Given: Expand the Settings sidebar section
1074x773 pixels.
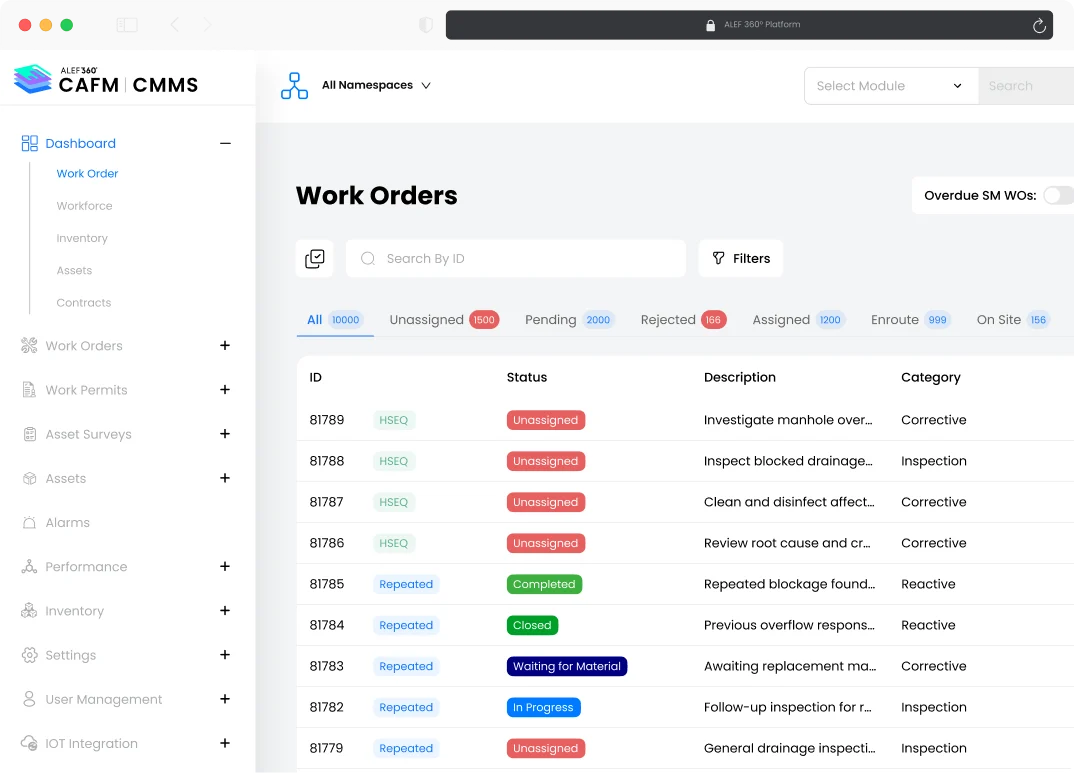Looking at the screenshot, I should point(225,655).
